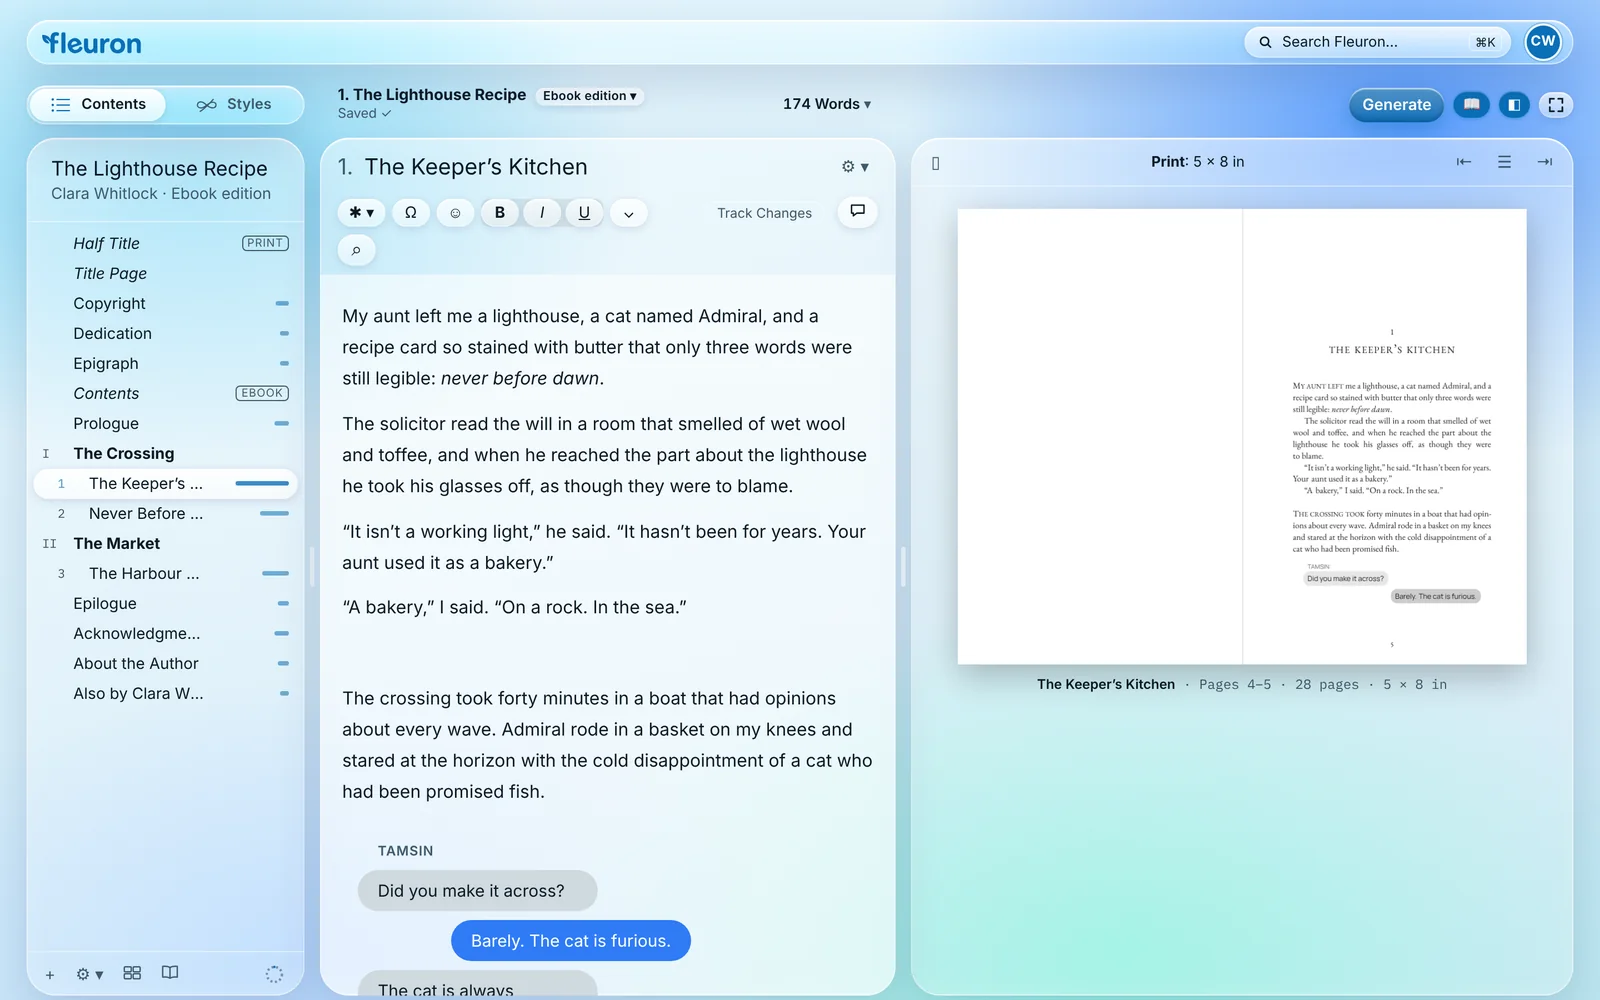The image size is (1600, 1000).
Task: Open the find magnifier in editor toolbar
Action: 356,250
